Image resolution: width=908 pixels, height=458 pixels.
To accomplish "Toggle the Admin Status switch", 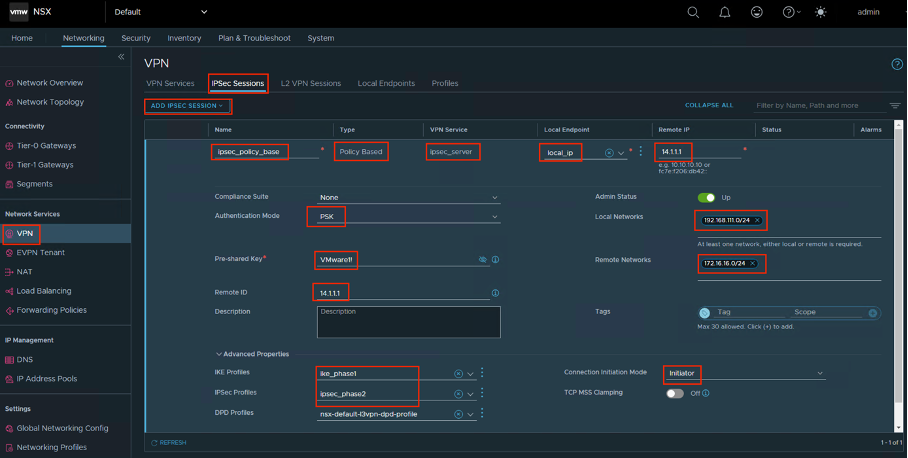I will tap(707, 197).
